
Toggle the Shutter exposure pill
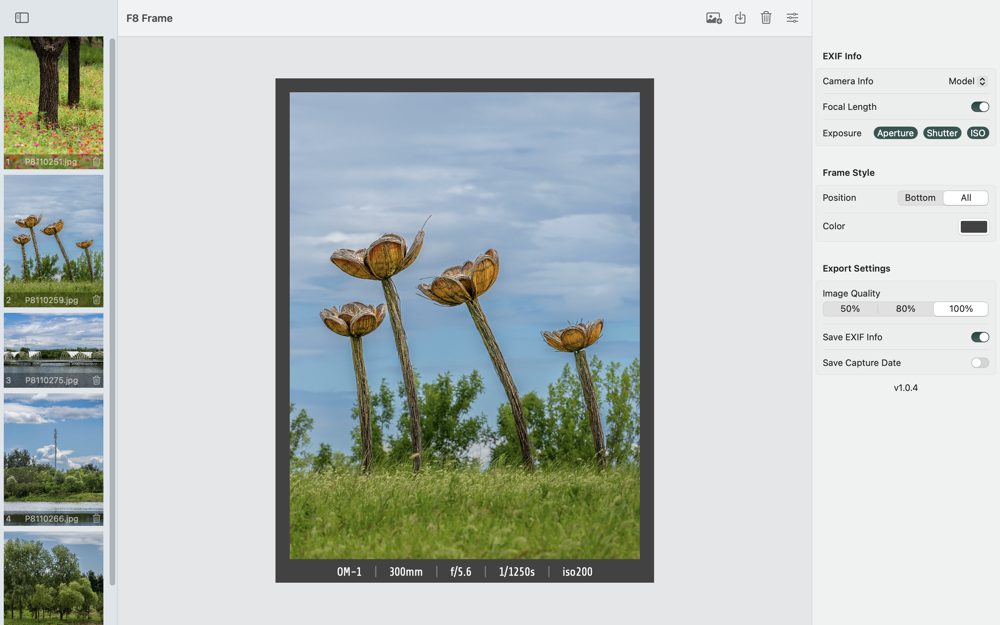942,133
